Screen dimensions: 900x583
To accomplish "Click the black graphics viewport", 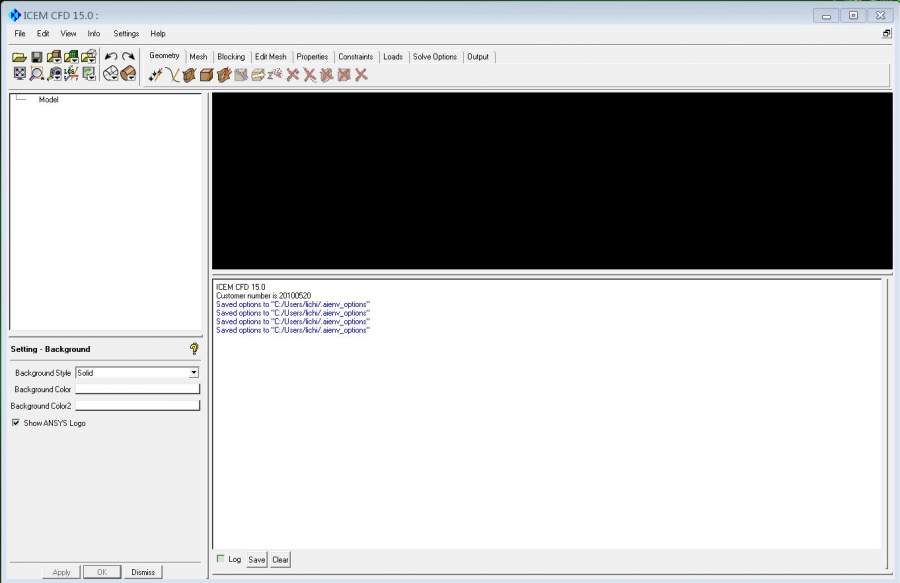I will [552, 181].
